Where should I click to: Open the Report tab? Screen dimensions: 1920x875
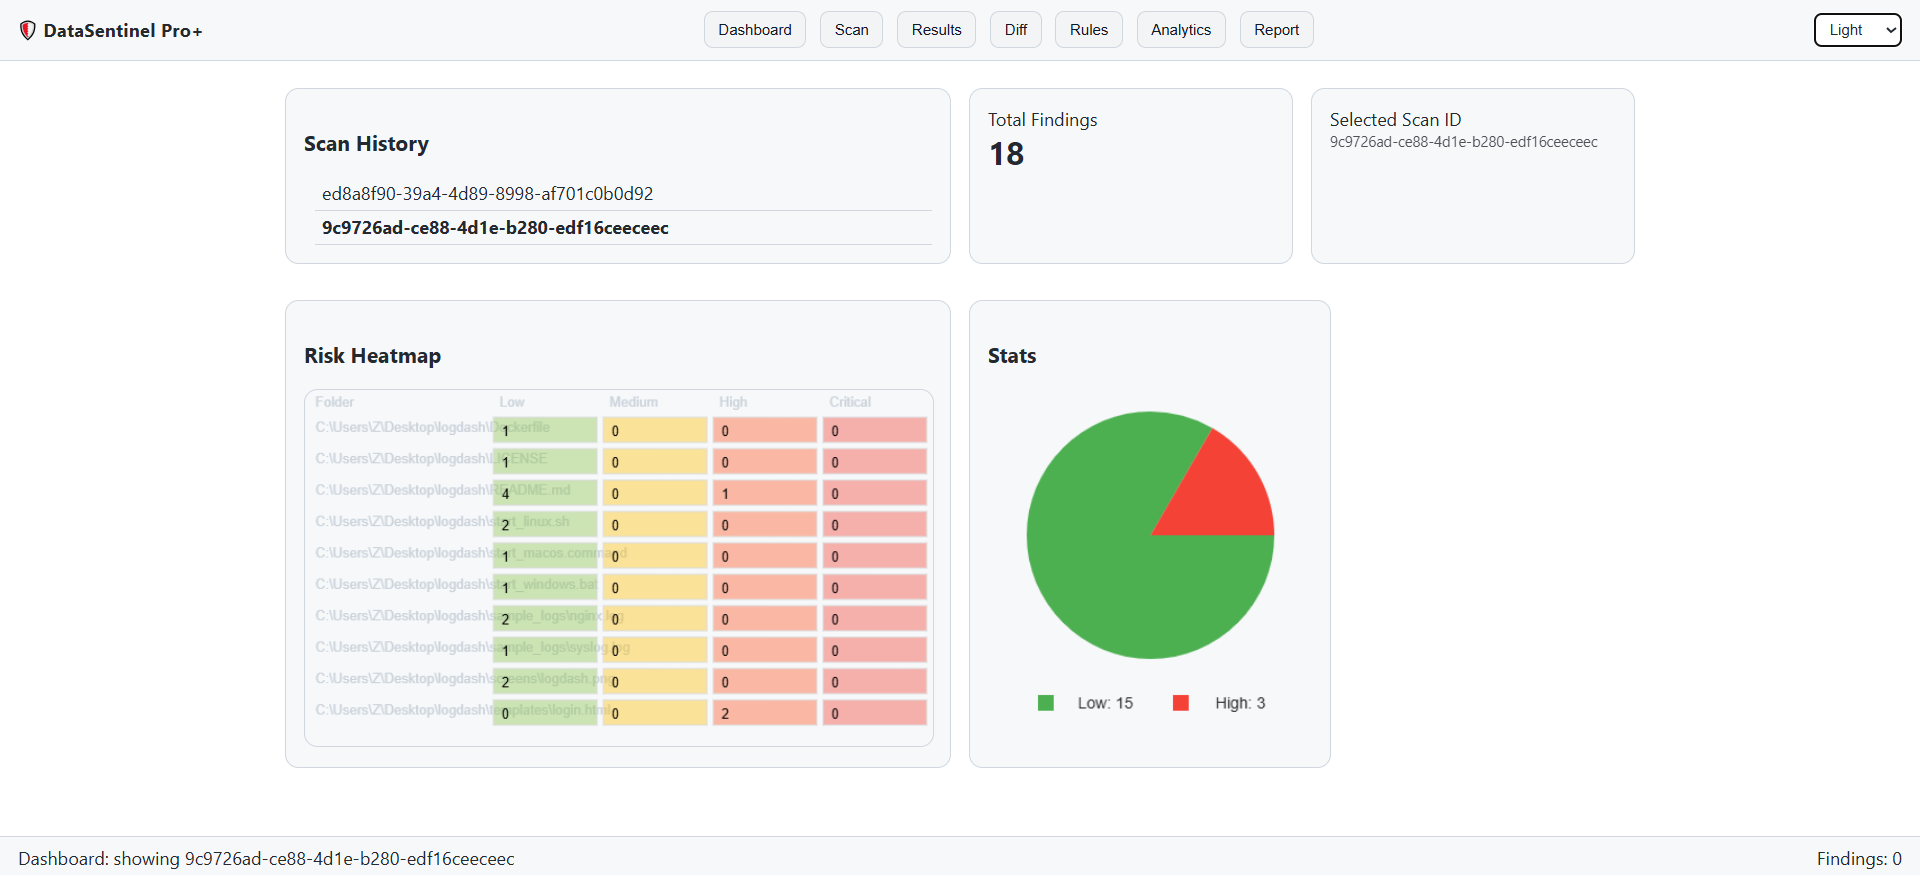(1277, 30)
